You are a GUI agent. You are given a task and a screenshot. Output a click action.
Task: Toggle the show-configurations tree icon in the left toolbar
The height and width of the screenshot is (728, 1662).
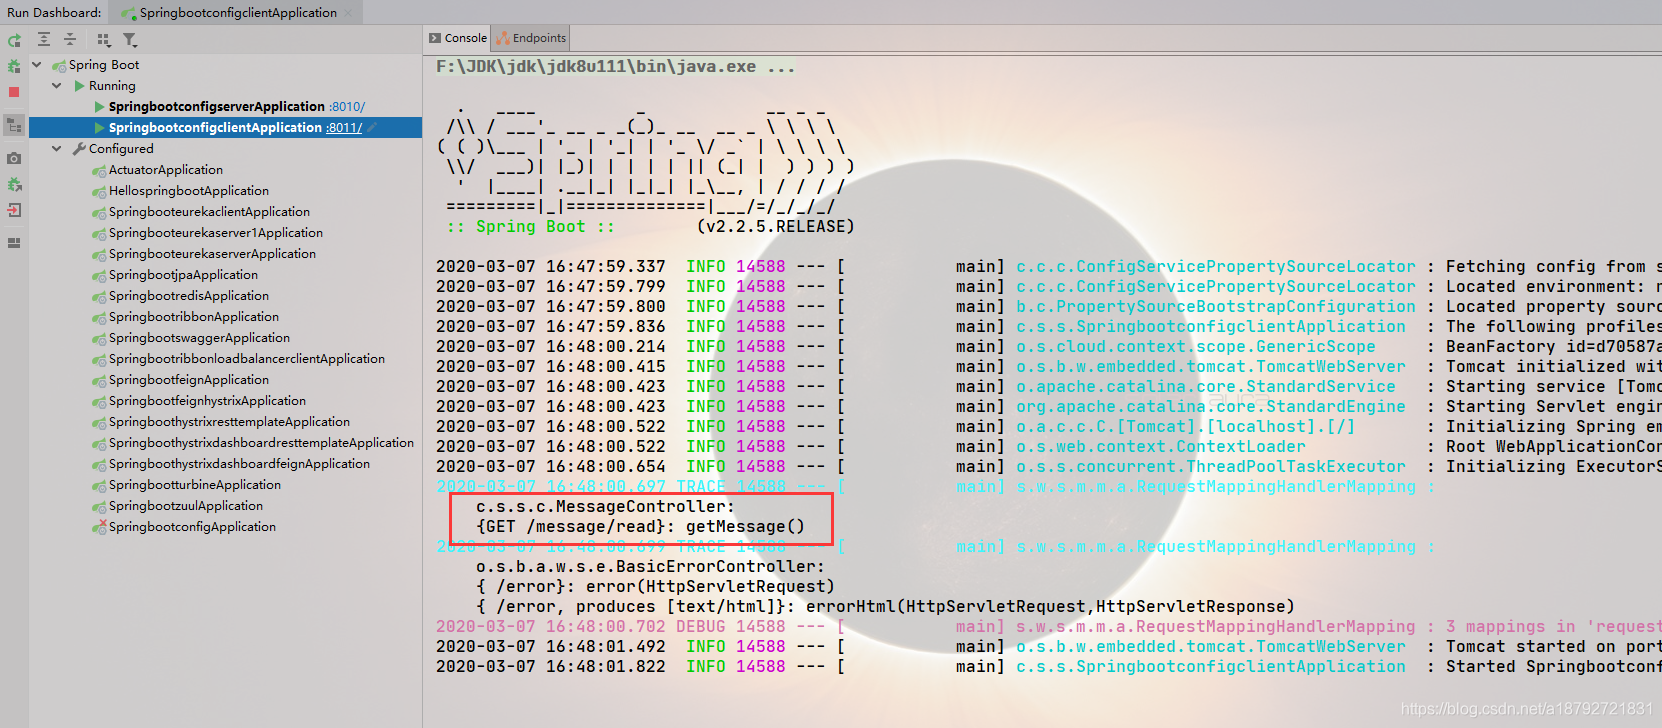point(14,125)
